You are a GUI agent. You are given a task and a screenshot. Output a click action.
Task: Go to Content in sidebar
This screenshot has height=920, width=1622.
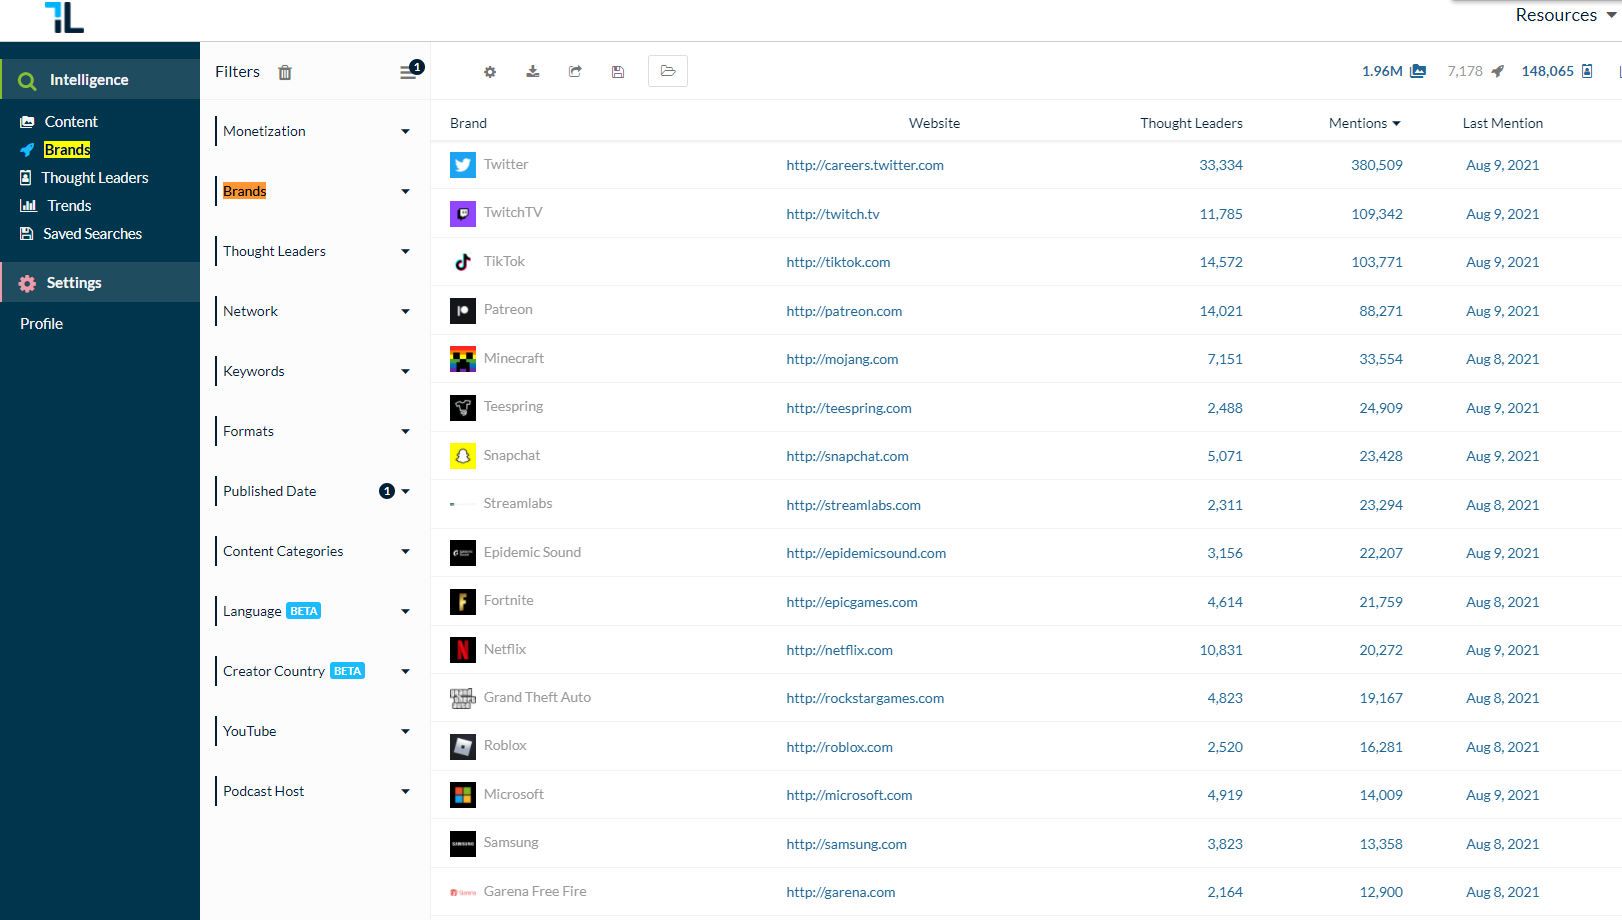click(x=71, y=122)
